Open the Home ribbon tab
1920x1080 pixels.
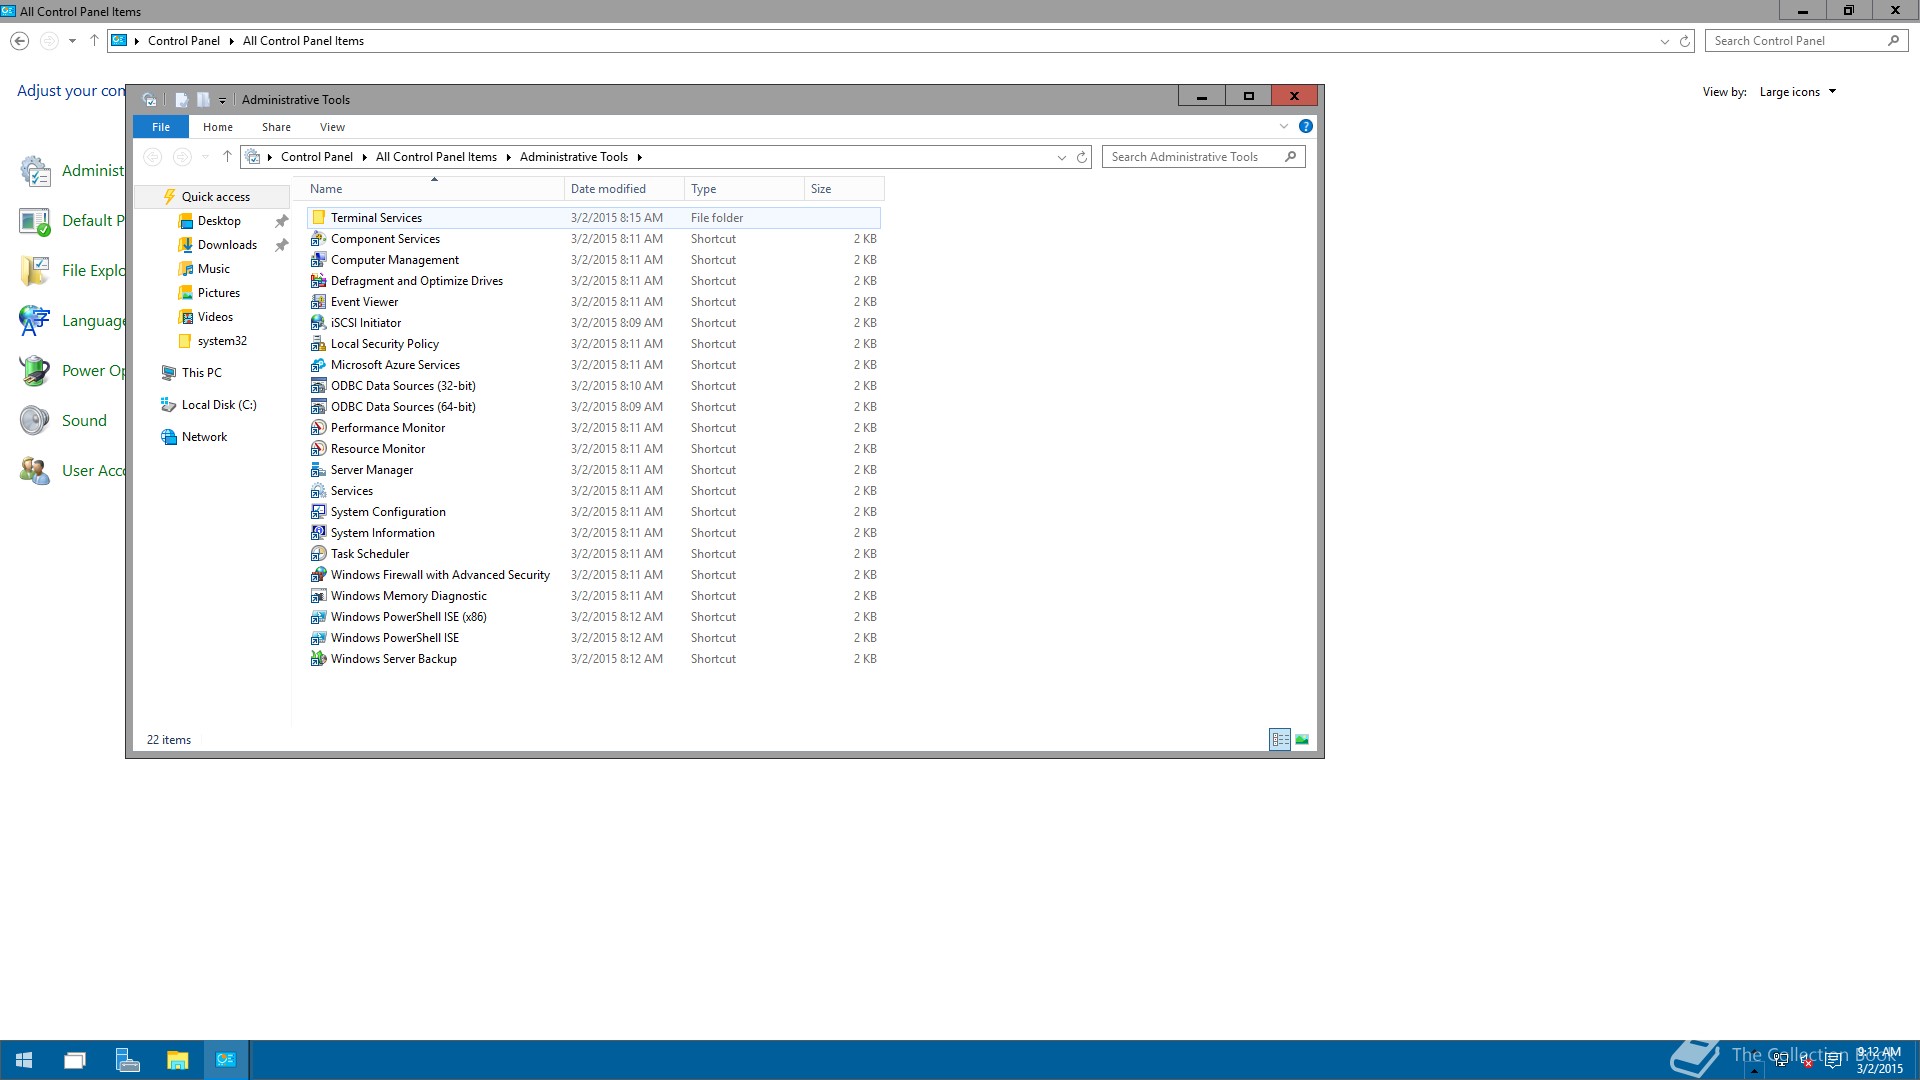pyautogui.click(x=218, y=127)
